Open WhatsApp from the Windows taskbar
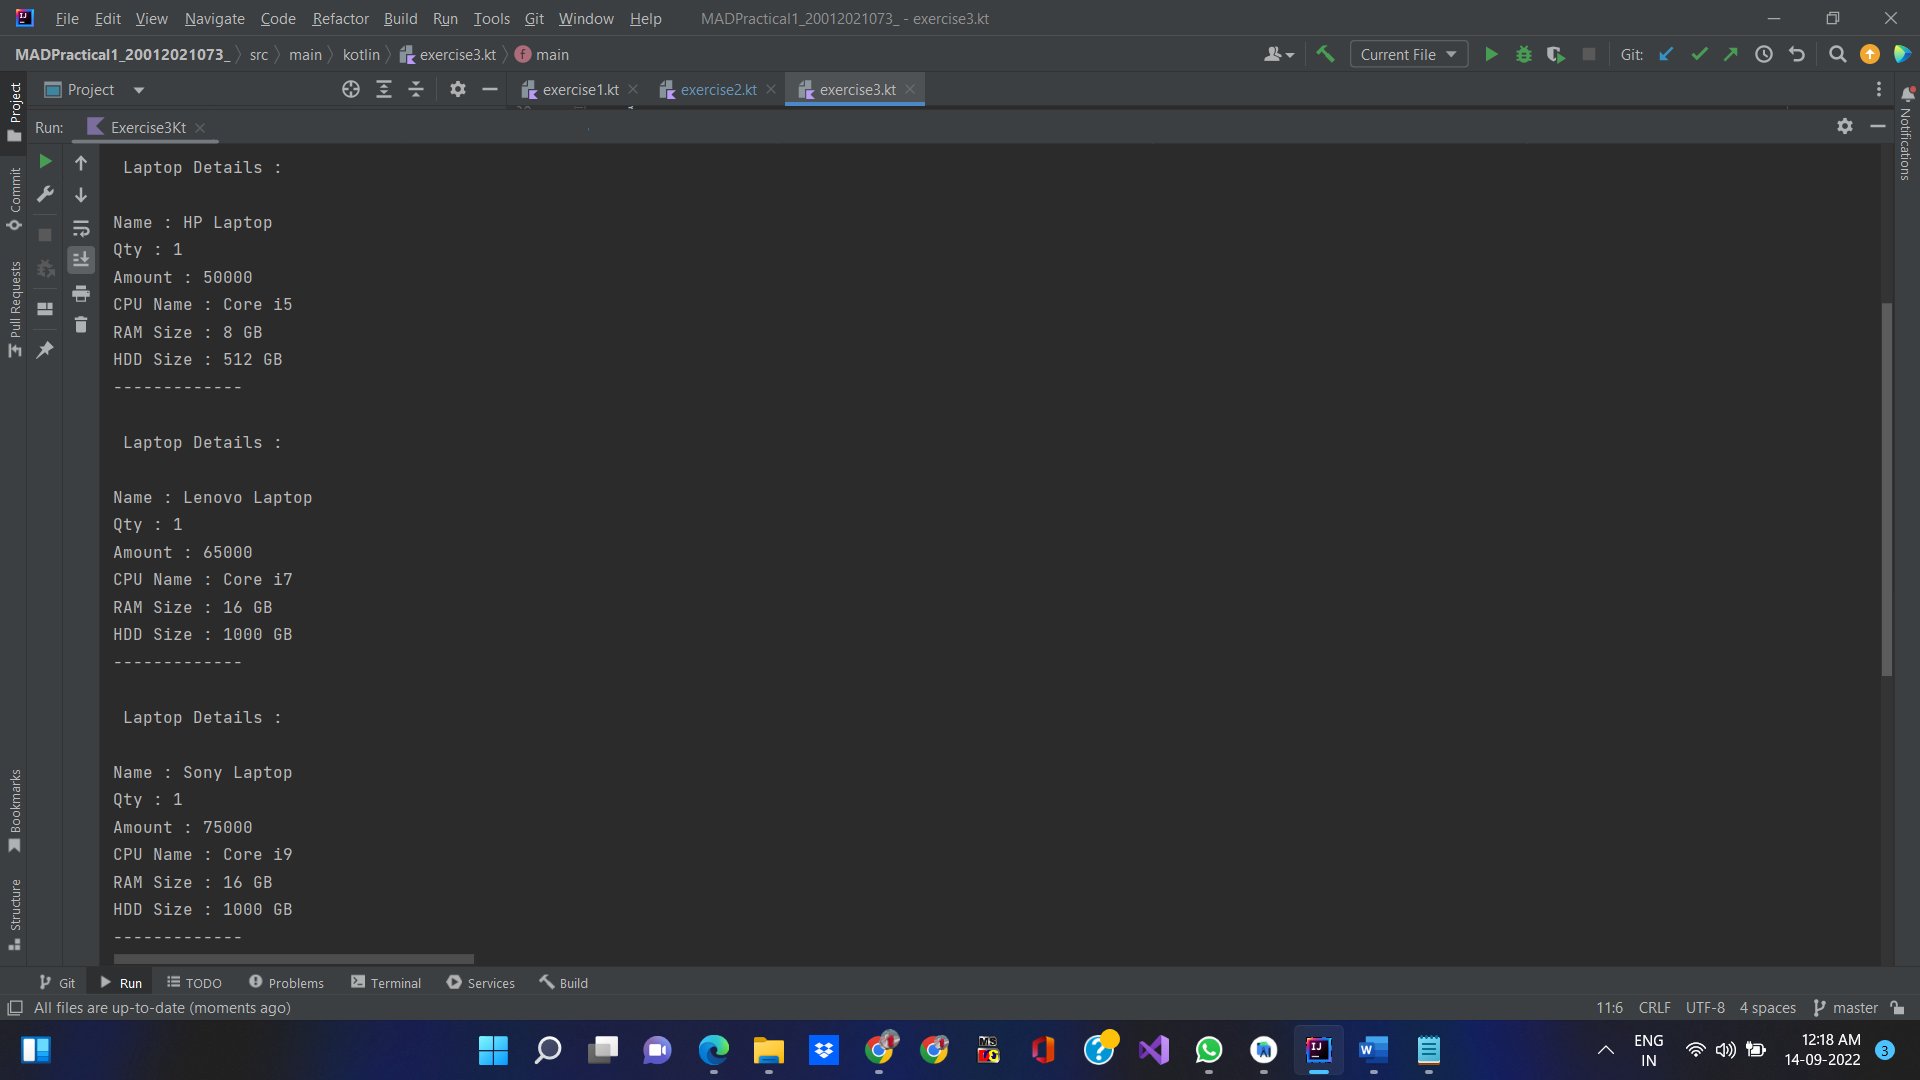 click(1208, 1050)
